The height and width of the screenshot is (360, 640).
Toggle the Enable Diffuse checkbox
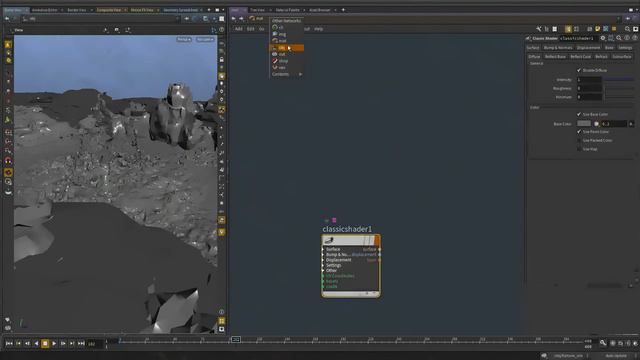[x=579, y=71]
